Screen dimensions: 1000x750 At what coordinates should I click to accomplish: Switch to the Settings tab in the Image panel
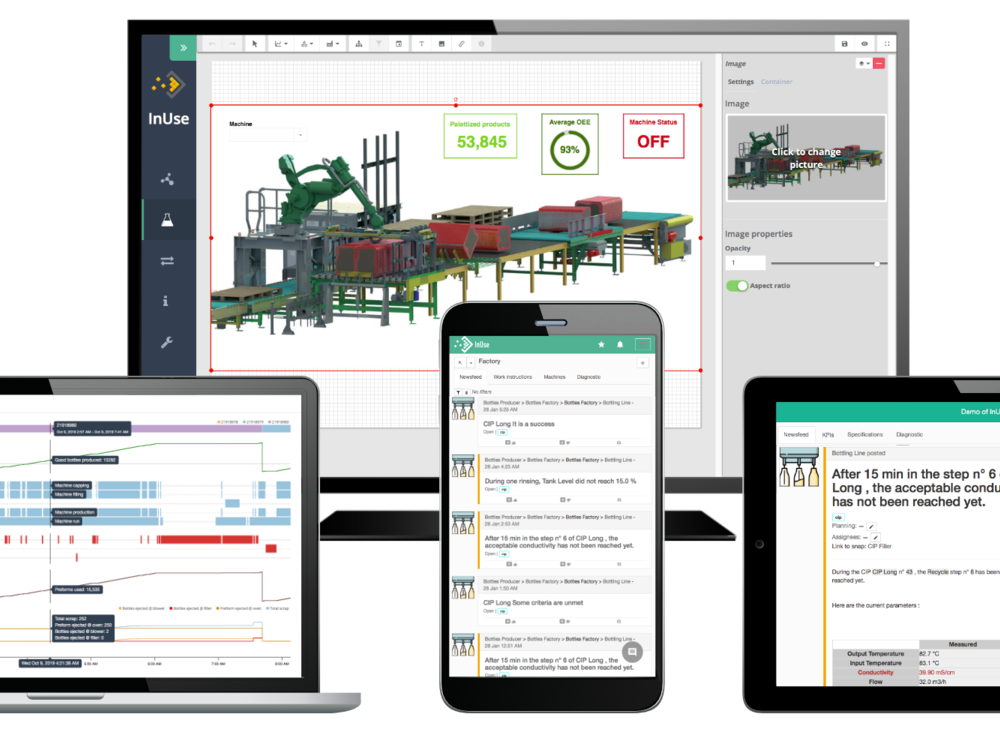point(740,82)
